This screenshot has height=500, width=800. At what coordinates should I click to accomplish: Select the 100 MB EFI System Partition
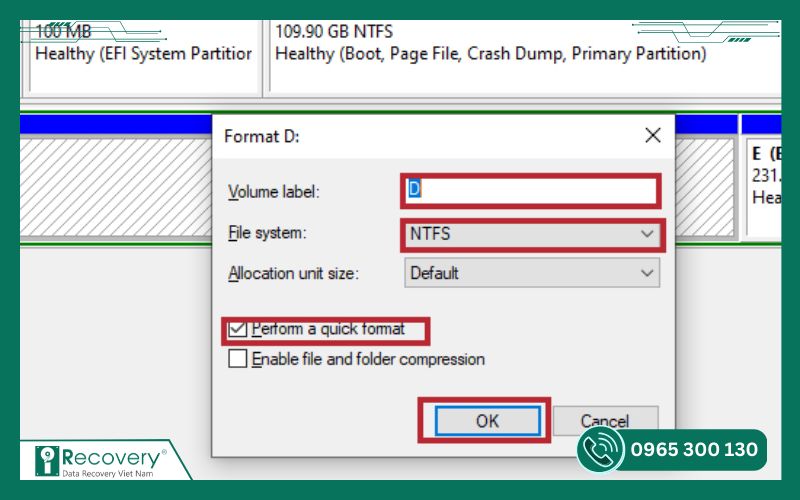(144, 57)
